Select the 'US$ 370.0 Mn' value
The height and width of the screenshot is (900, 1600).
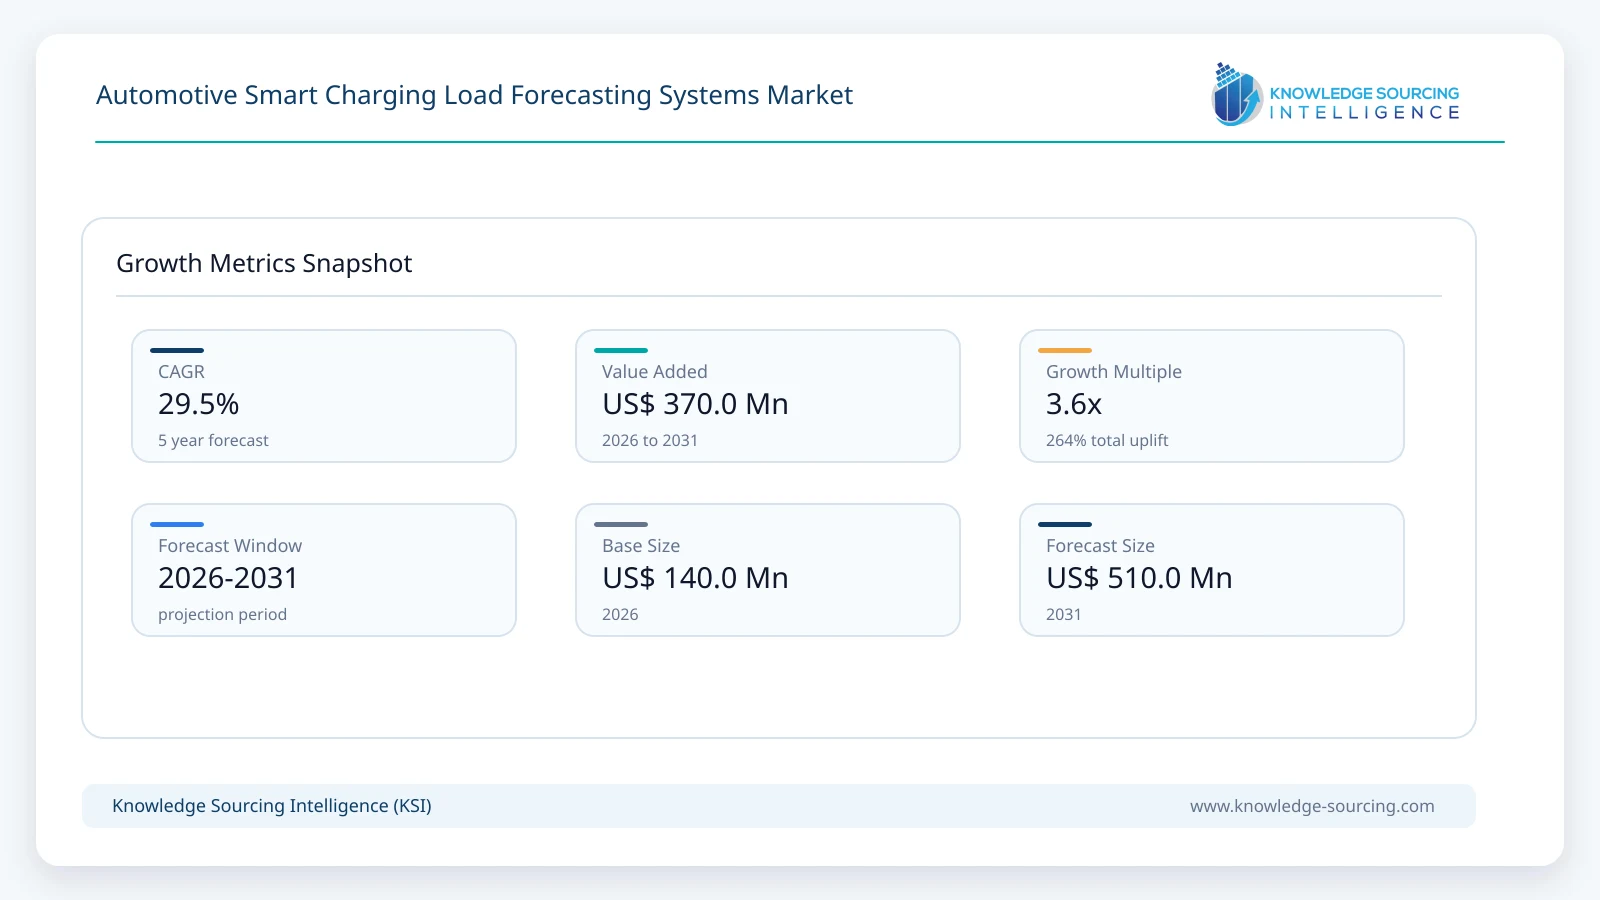(695, 404)
